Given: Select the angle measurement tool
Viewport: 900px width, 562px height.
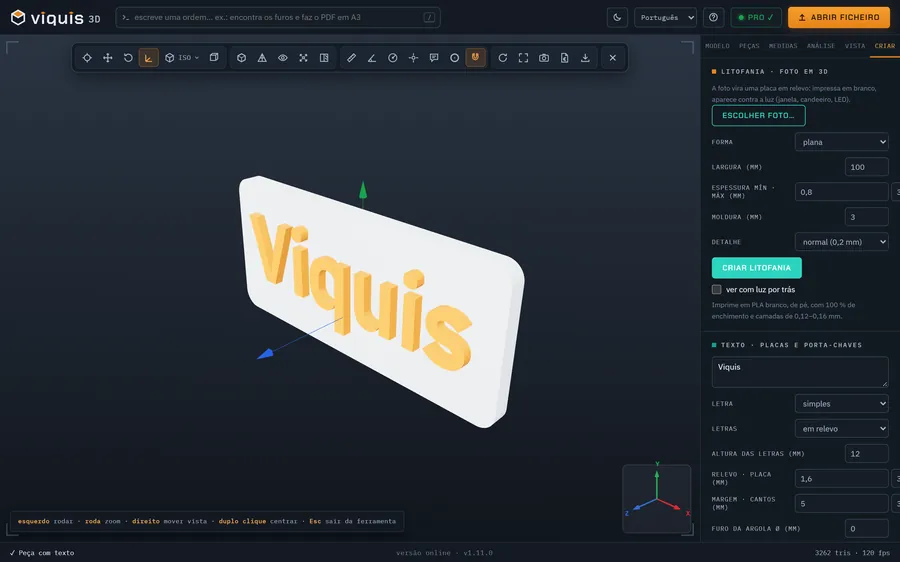Looking at the screenshot, I should pos(372,58).
